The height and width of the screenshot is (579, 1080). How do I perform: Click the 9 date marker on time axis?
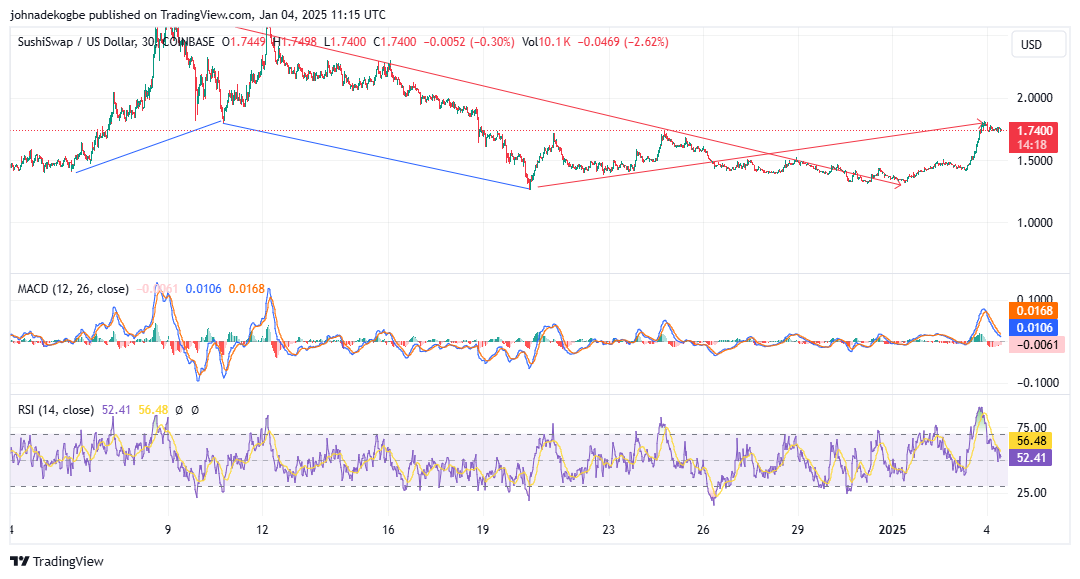coord(168,530)
